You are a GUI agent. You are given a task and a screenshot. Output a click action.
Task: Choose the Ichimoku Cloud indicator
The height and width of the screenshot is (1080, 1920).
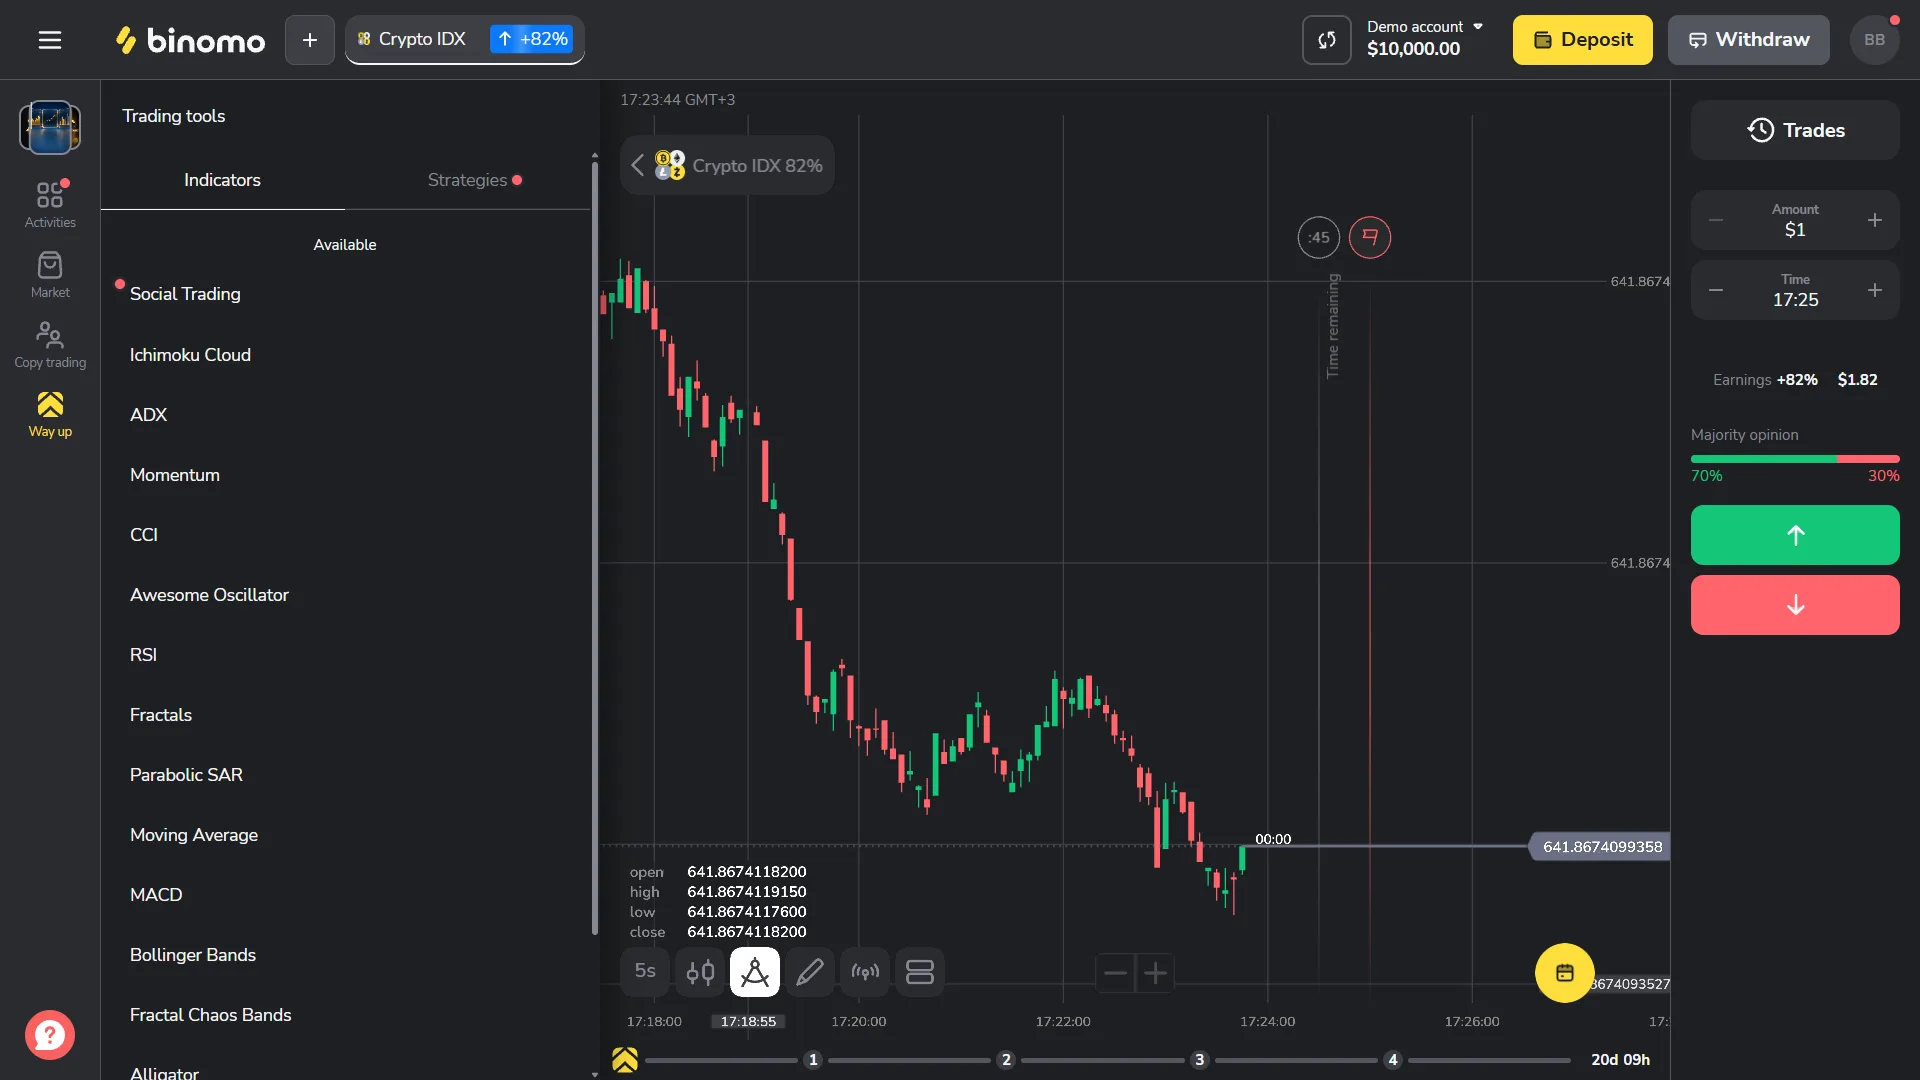[x=190, y=355]
